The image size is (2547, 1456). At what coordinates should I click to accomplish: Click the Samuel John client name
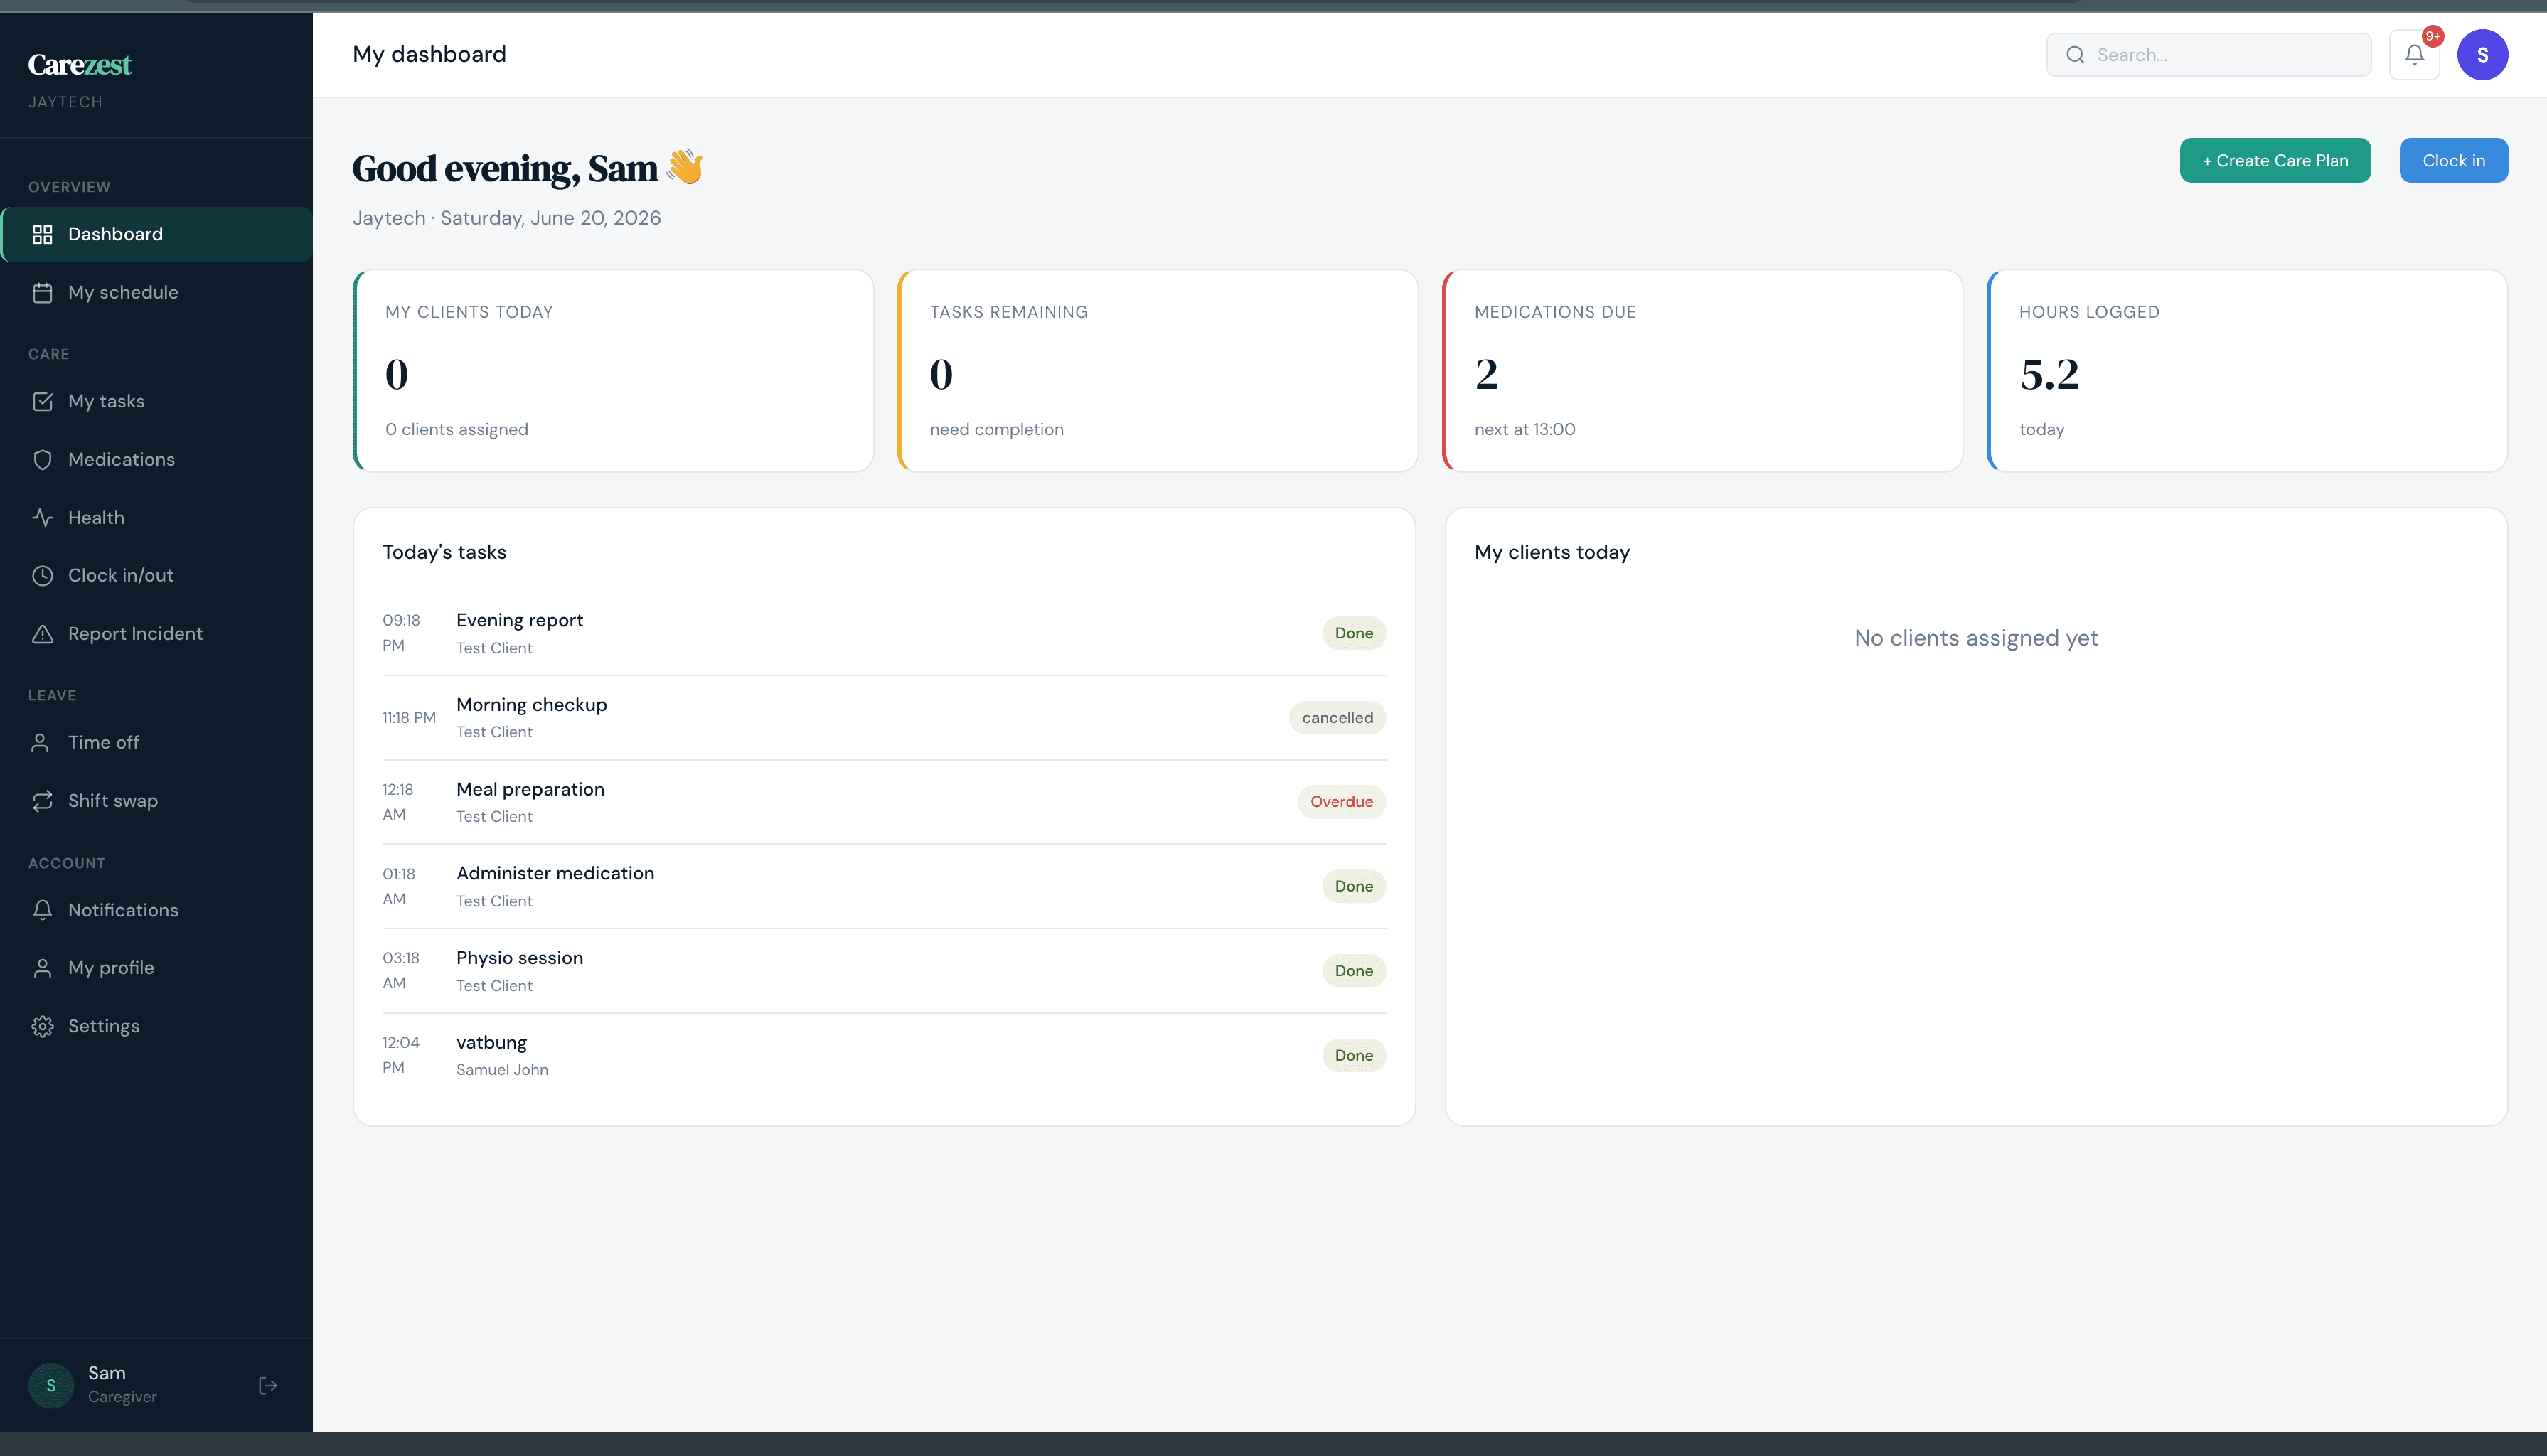coord(502,1070)
